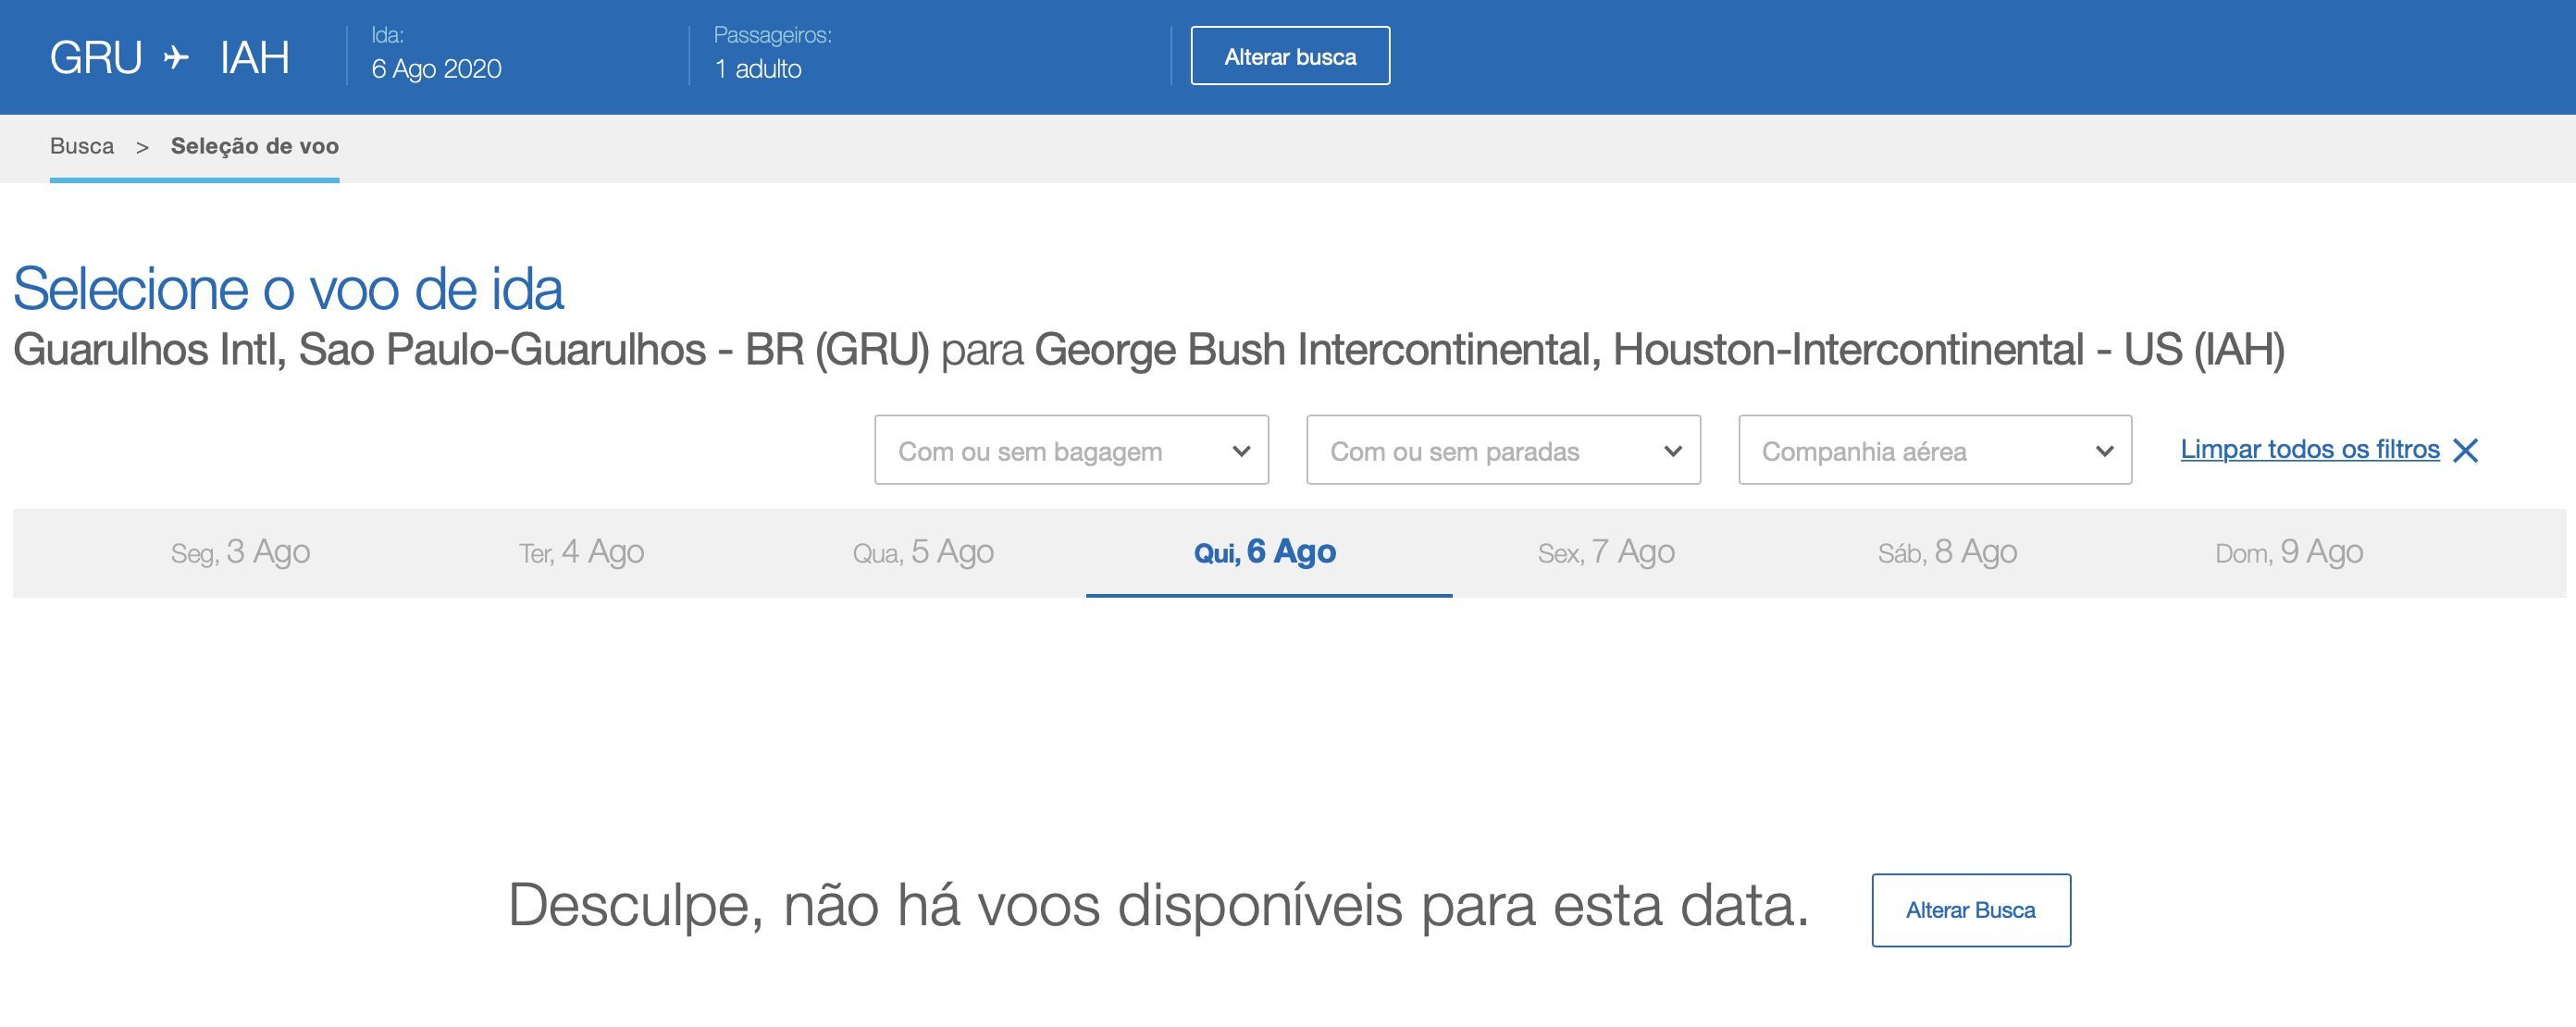Open the Companhia aérea dropdown

[x=1935, y=450]
